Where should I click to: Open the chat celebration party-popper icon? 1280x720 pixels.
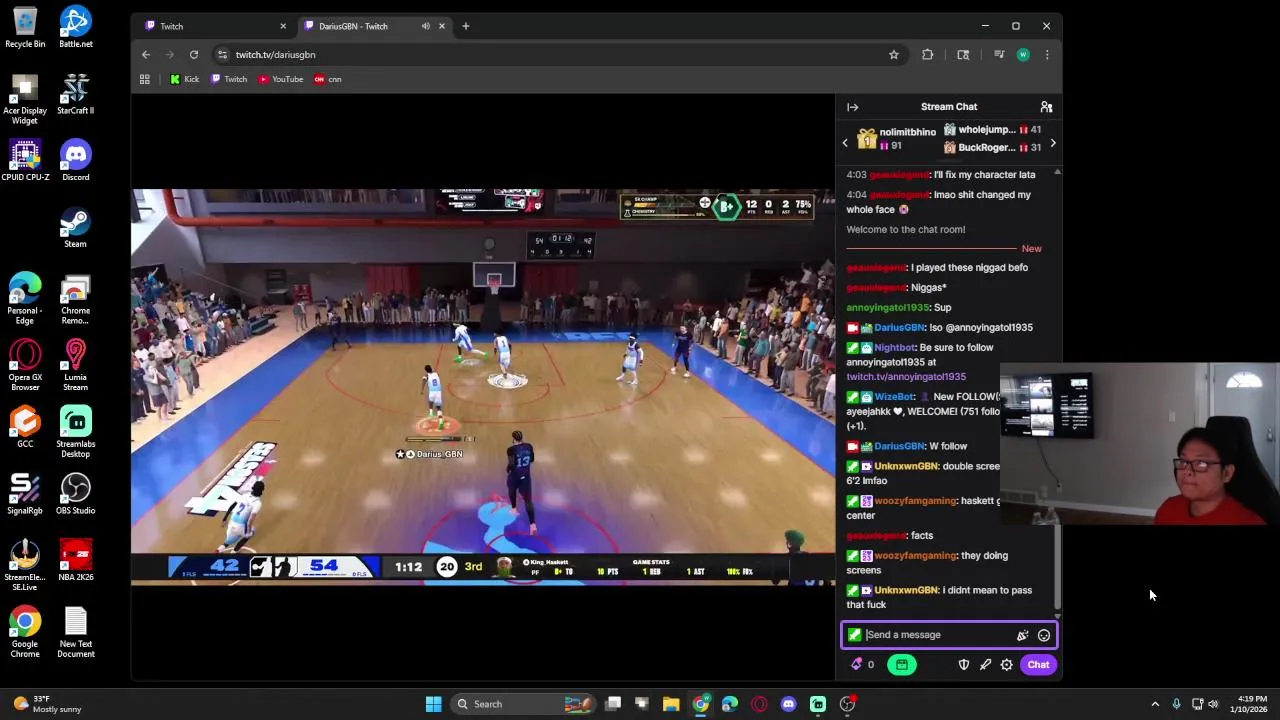[x=1022, y=635]
